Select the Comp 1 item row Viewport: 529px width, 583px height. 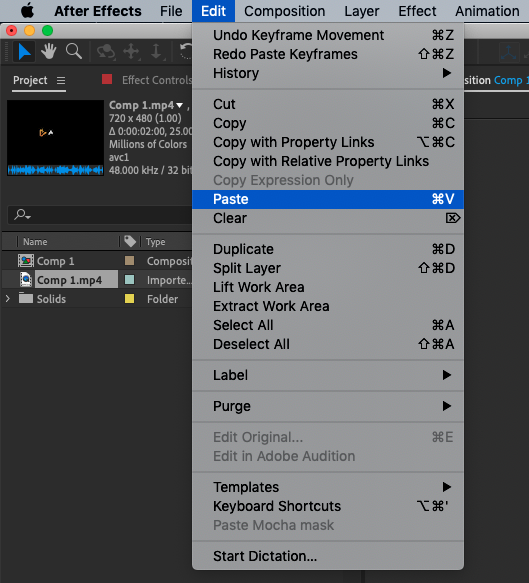pos(97,261)
